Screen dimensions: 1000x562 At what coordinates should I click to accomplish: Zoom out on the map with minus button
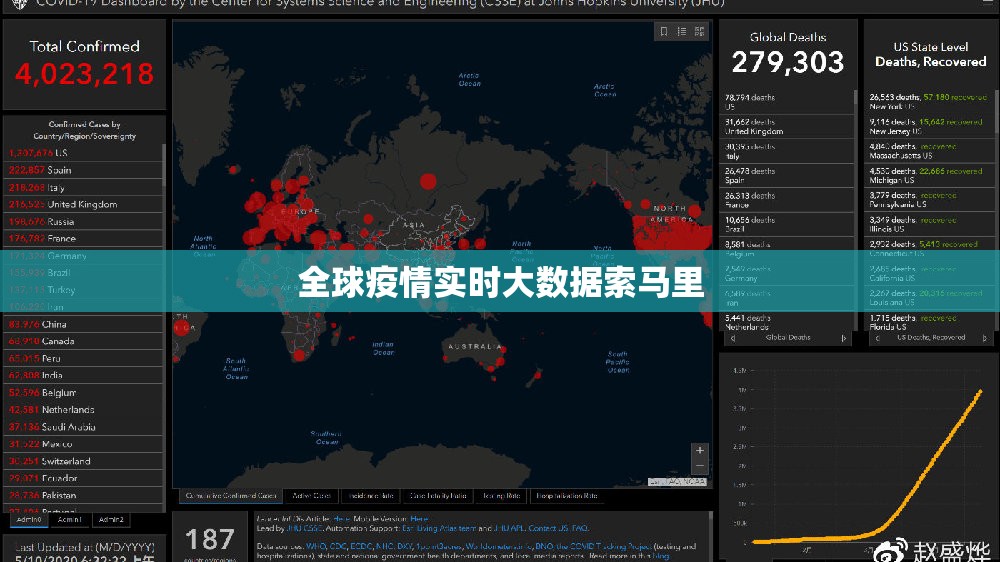click(700, 466)
